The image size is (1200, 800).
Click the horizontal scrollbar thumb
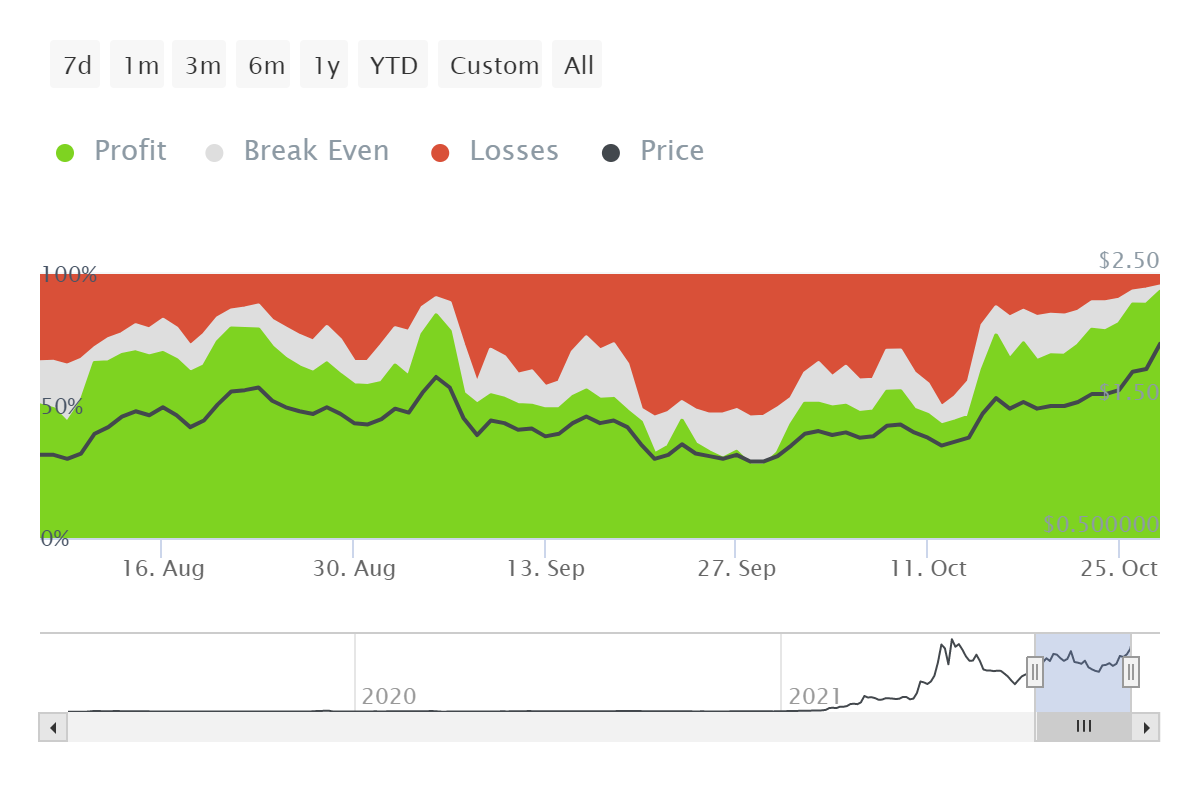pos(1083,727)
